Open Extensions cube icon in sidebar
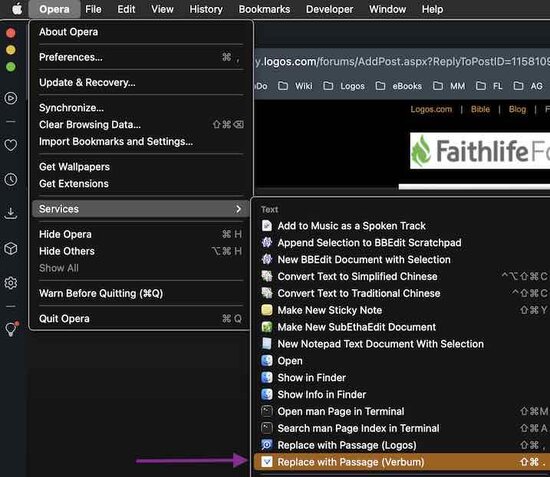550x477 pixels. coord(11,249)
